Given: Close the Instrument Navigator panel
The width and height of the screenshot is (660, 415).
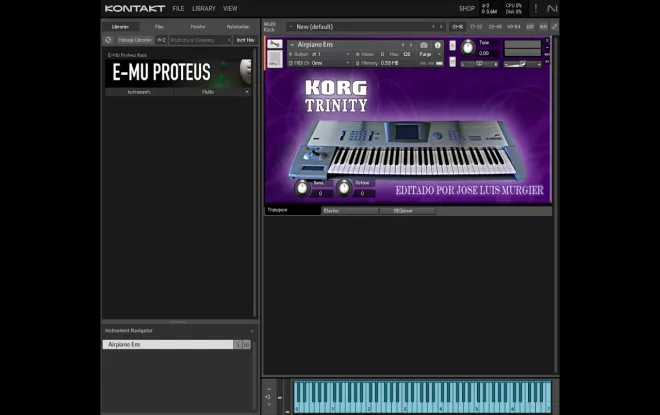Looking at the screenshot, I should tap(252, 331).
